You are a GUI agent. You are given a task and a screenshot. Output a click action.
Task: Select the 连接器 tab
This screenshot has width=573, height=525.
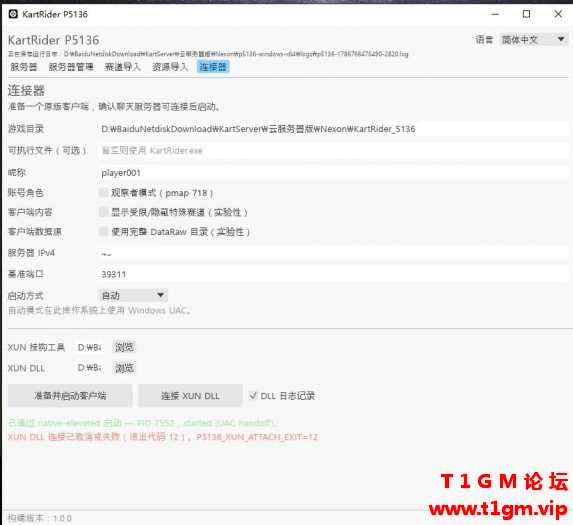point(213,67)
